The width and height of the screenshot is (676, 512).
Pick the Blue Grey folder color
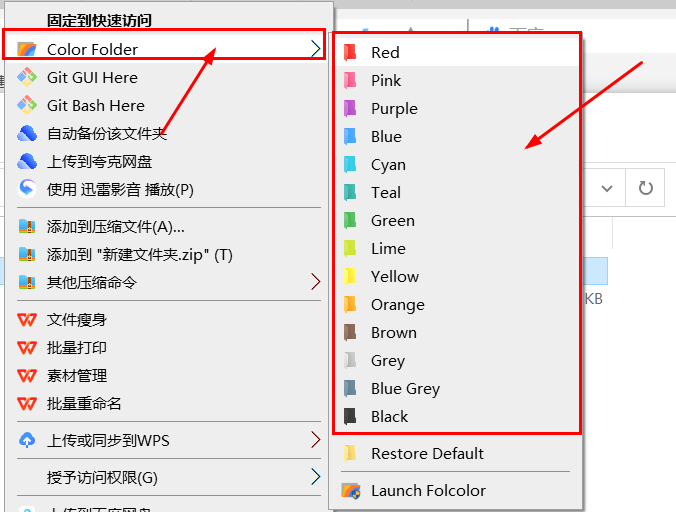(405, 388)
